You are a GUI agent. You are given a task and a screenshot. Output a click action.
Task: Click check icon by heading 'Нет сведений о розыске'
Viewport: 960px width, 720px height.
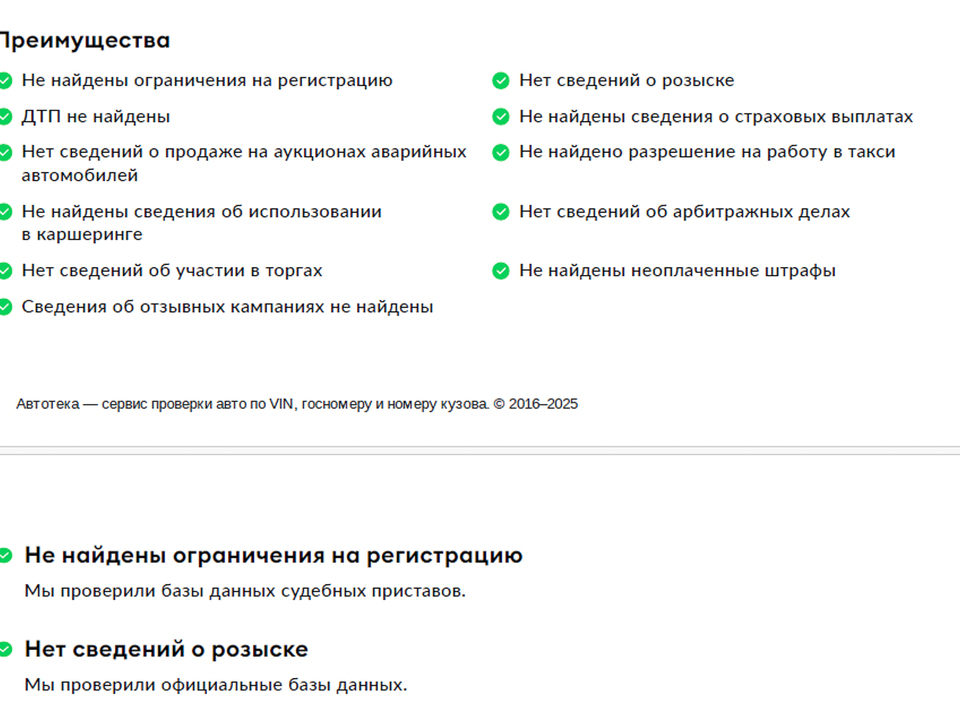coord(5,649)
